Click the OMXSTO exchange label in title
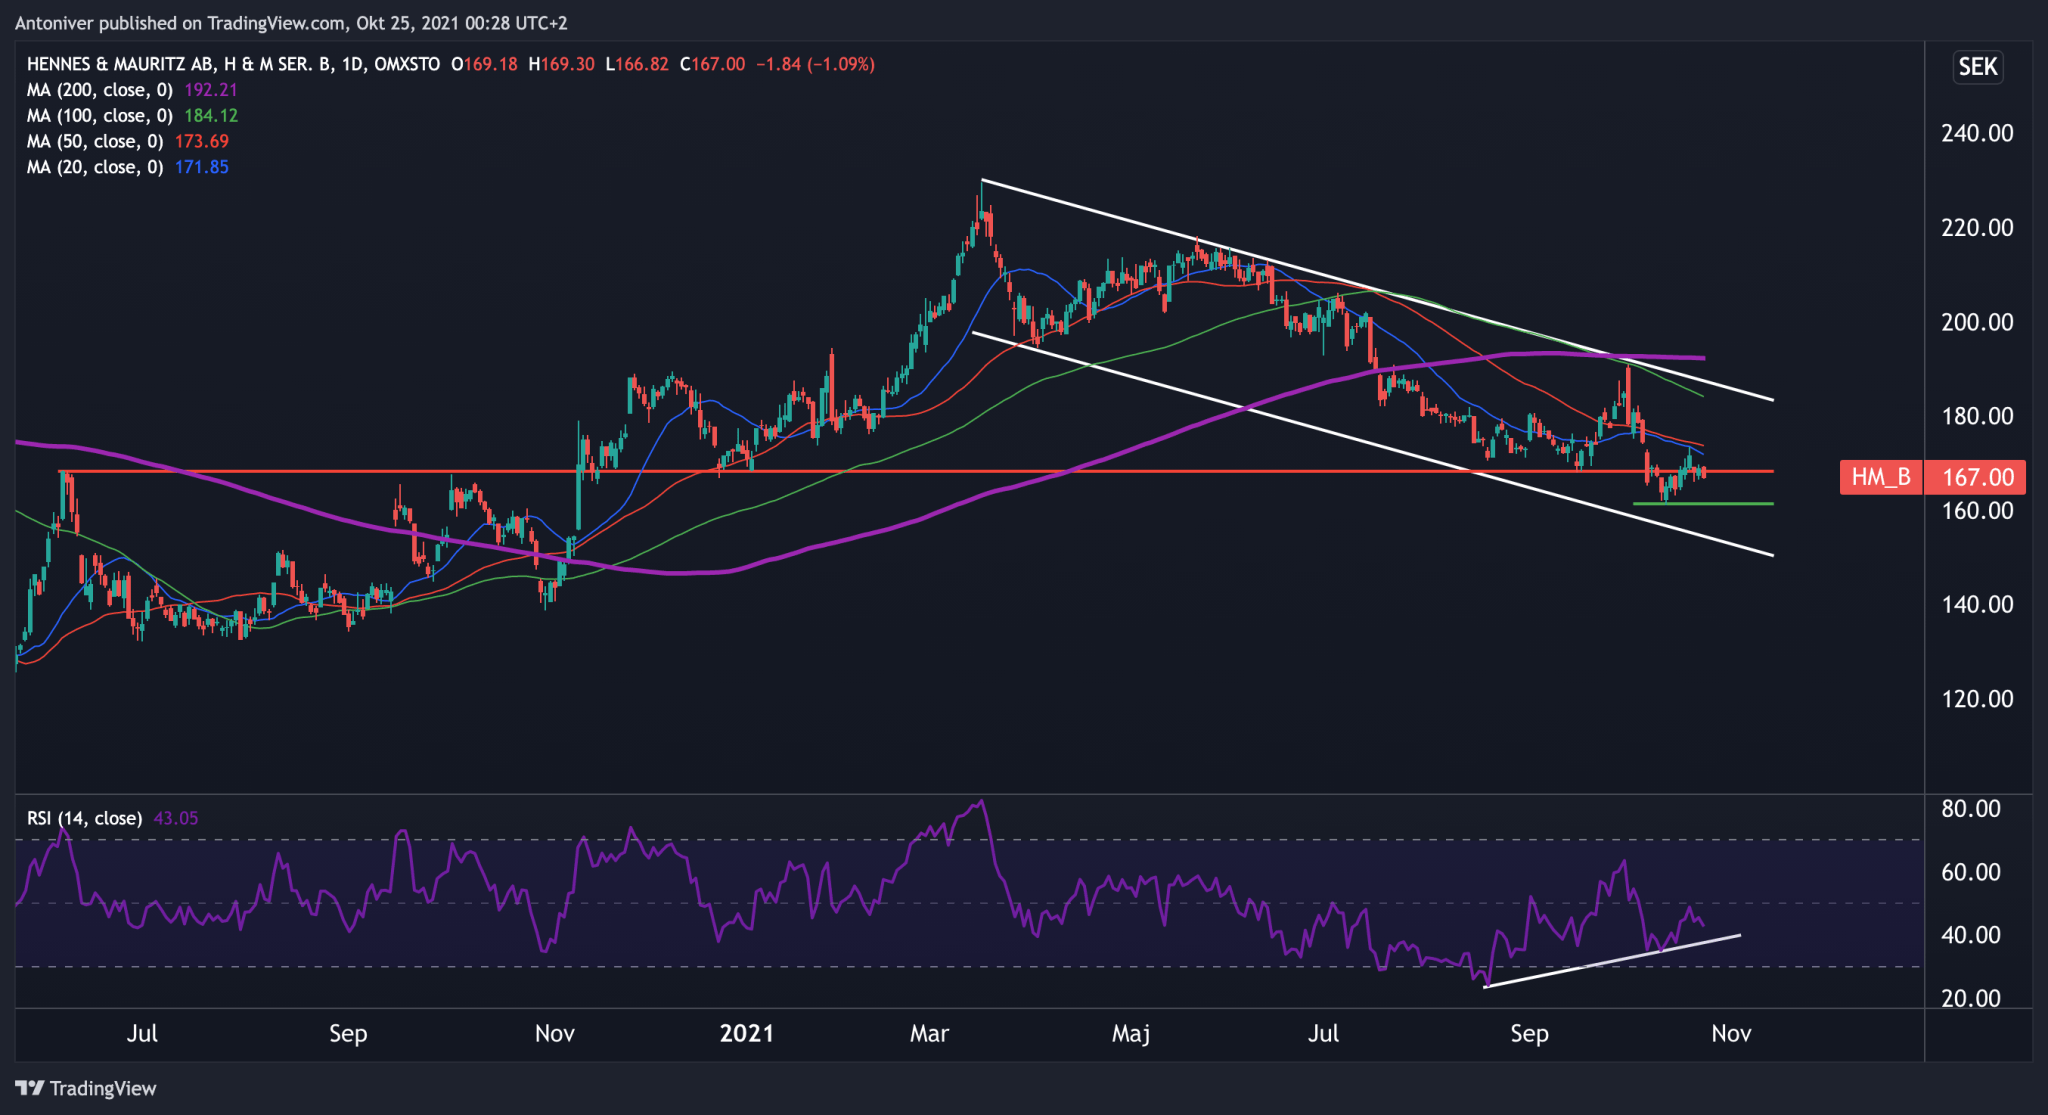2048x1115 pixels. click(407, 64)
